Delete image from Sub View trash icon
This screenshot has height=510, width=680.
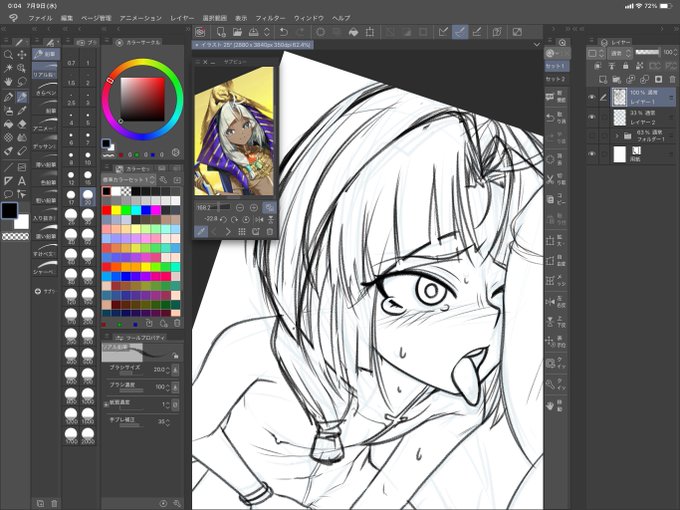tap(270, 232)
